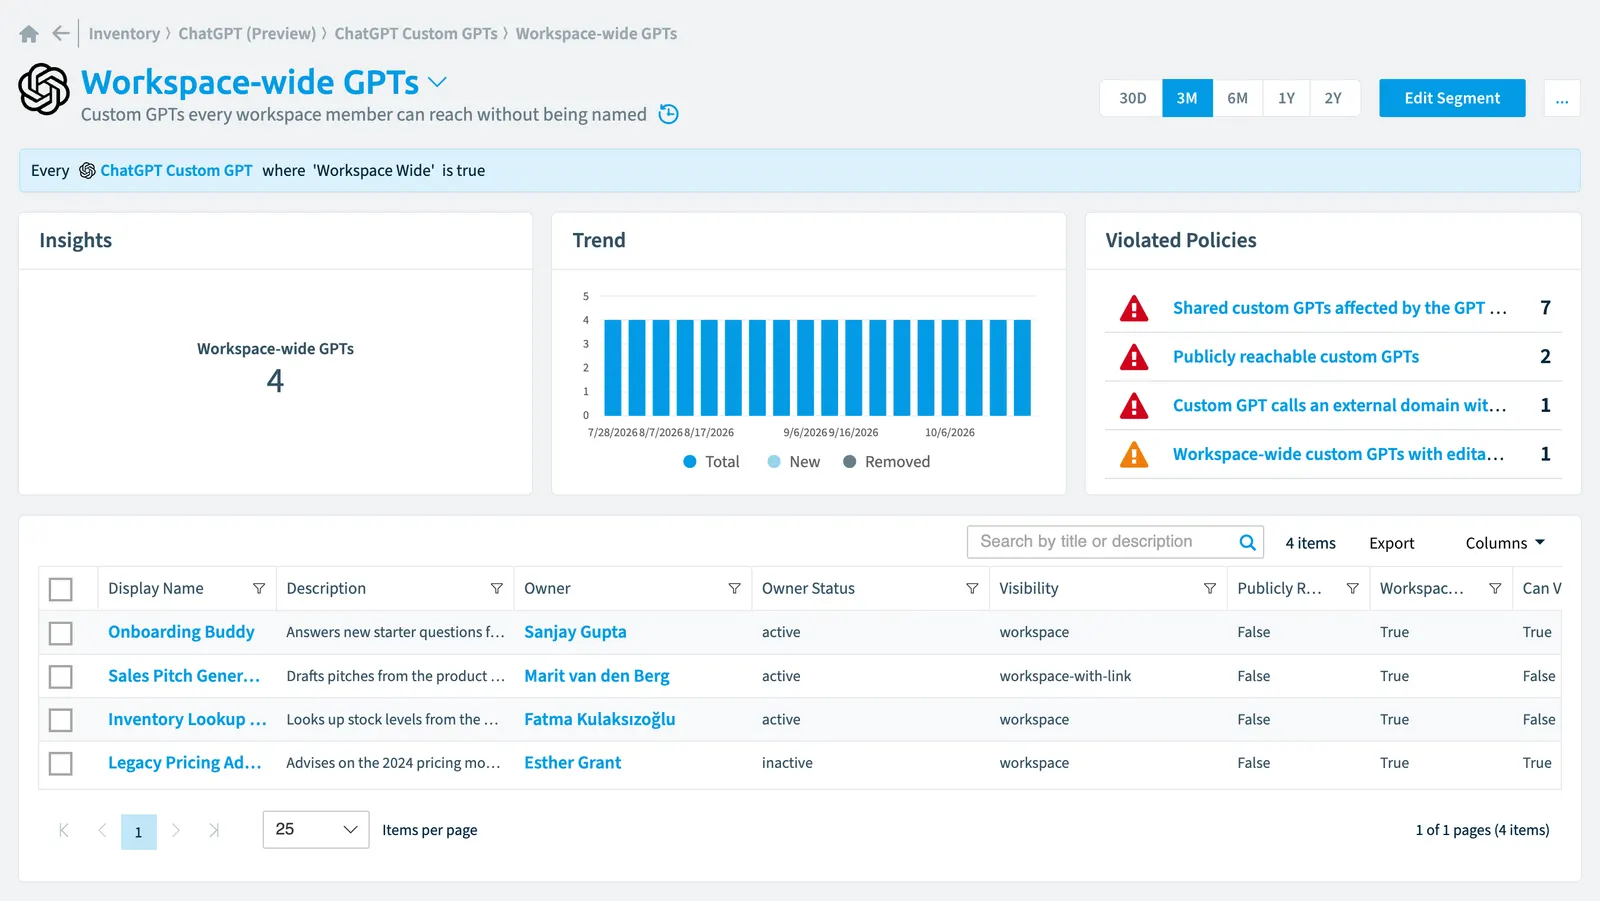Open the ChatGPT Custom GPT entity link
The width and height of the screenshot is (1600, 901).
(176, 171)
